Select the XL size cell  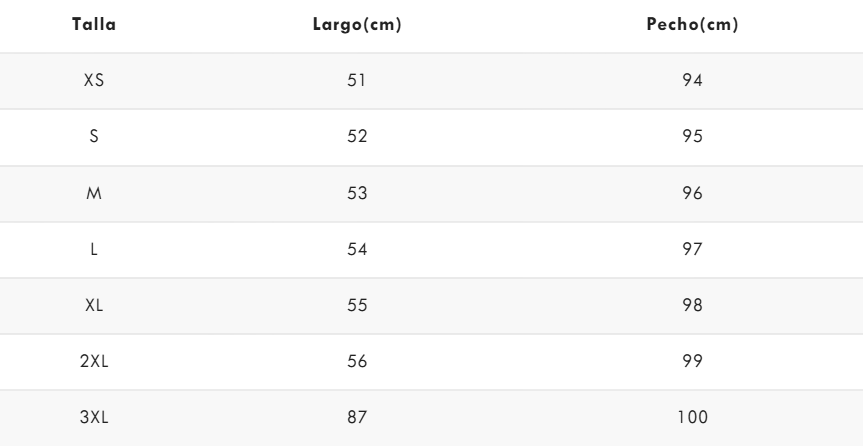(x=94, y=305)
